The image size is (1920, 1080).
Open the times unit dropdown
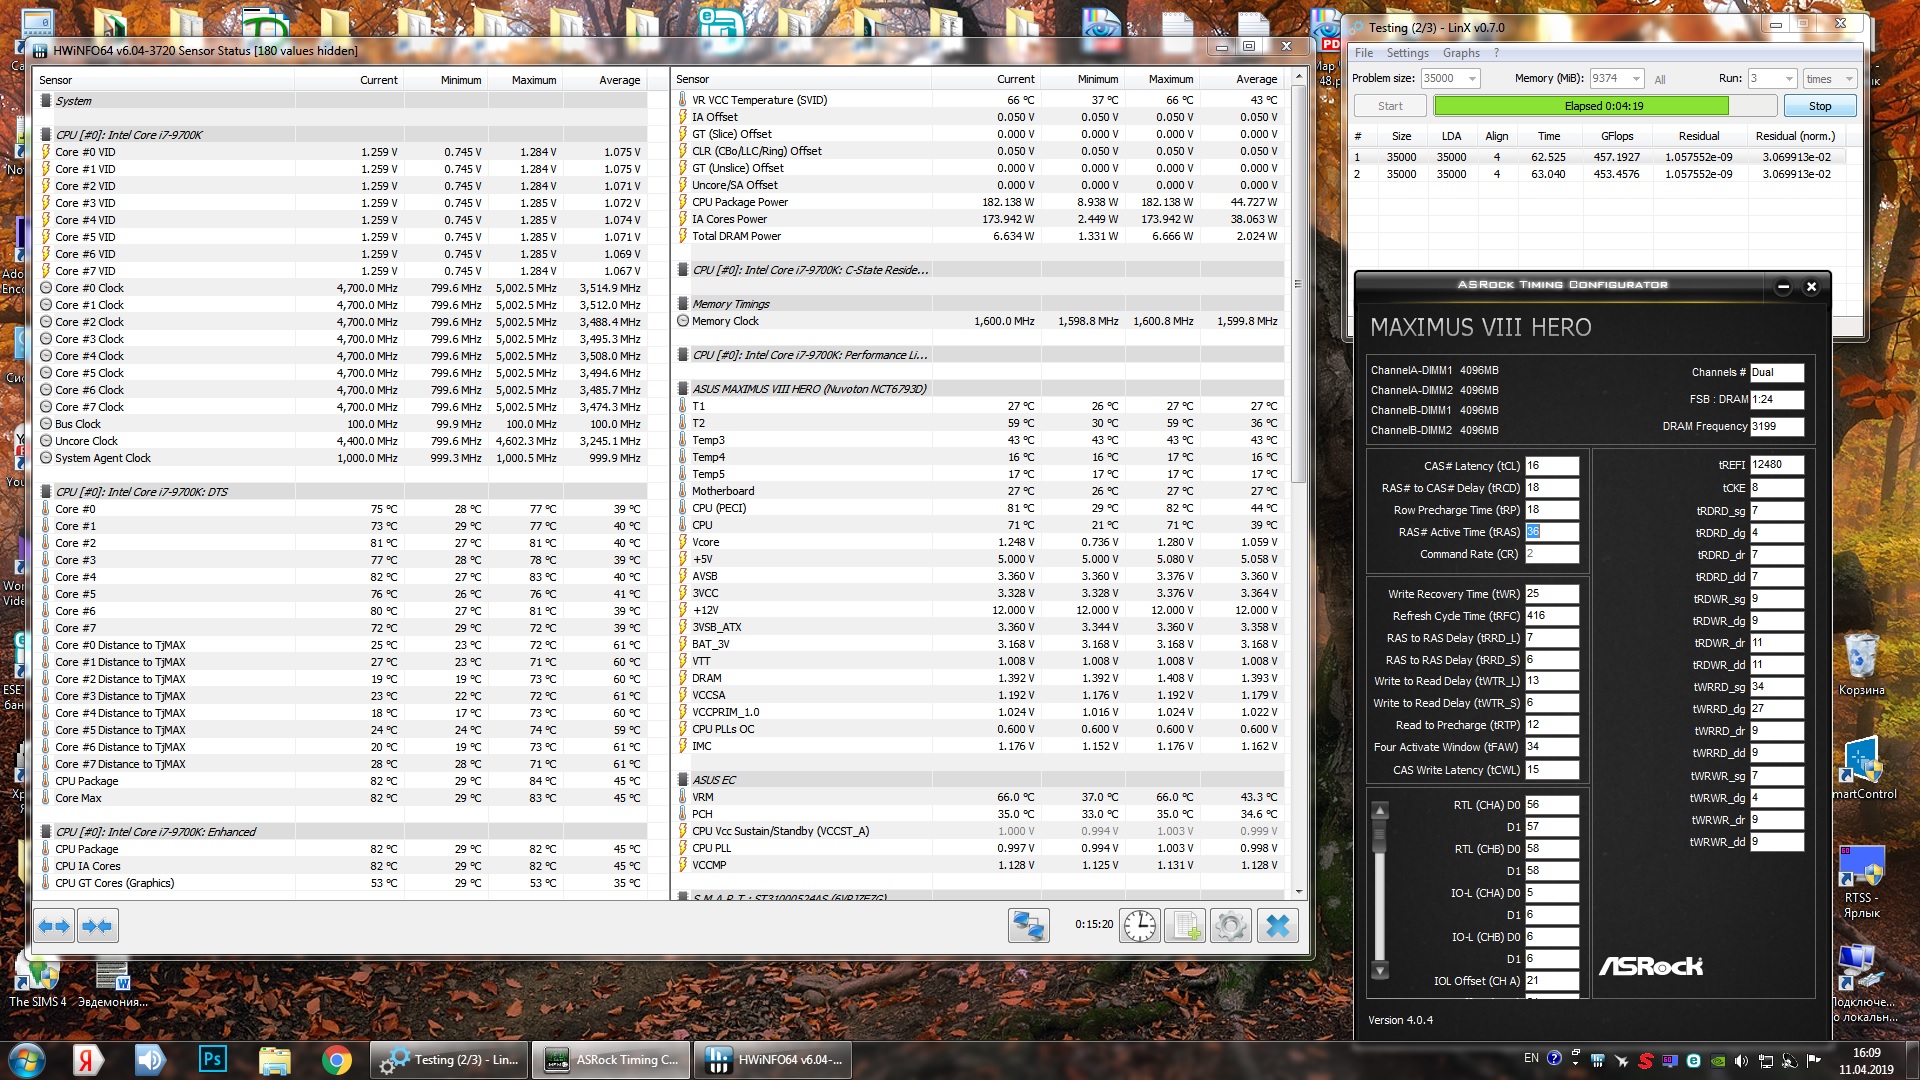coord(1848,79)
